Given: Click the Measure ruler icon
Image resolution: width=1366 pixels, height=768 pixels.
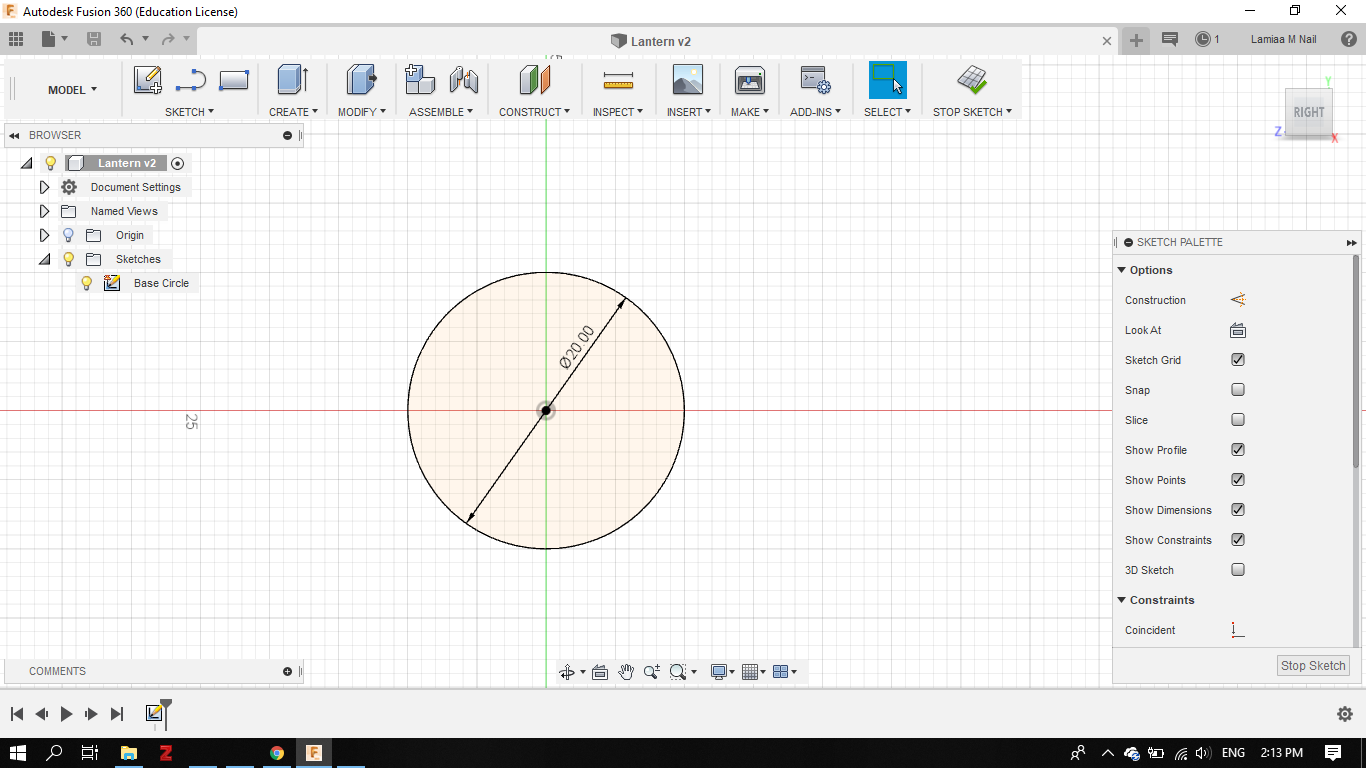Looking at the screenshot, I should tap(618, 81).
